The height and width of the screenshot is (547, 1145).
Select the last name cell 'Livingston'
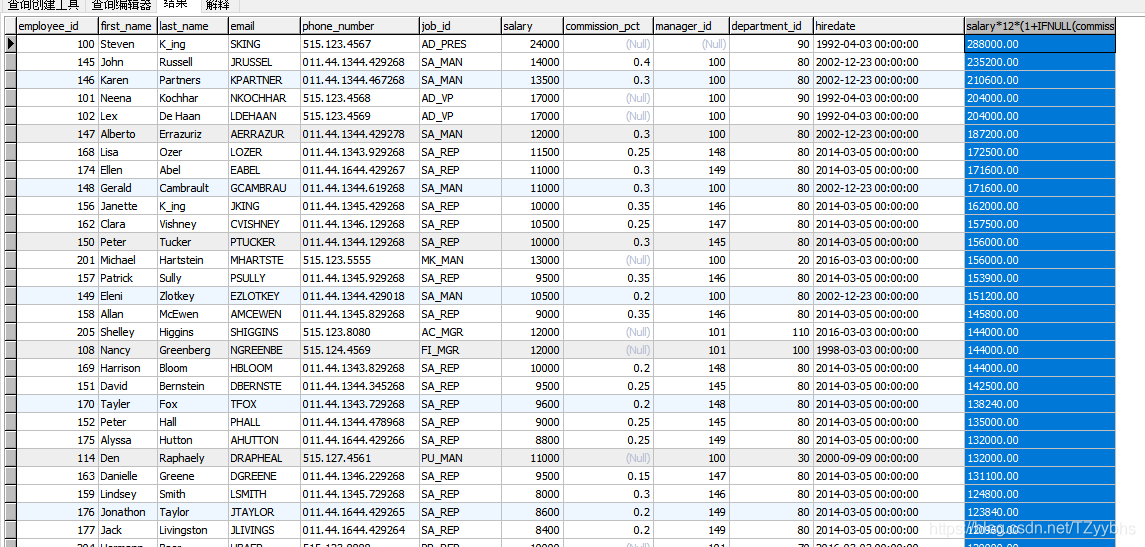[x=192, y=530]
